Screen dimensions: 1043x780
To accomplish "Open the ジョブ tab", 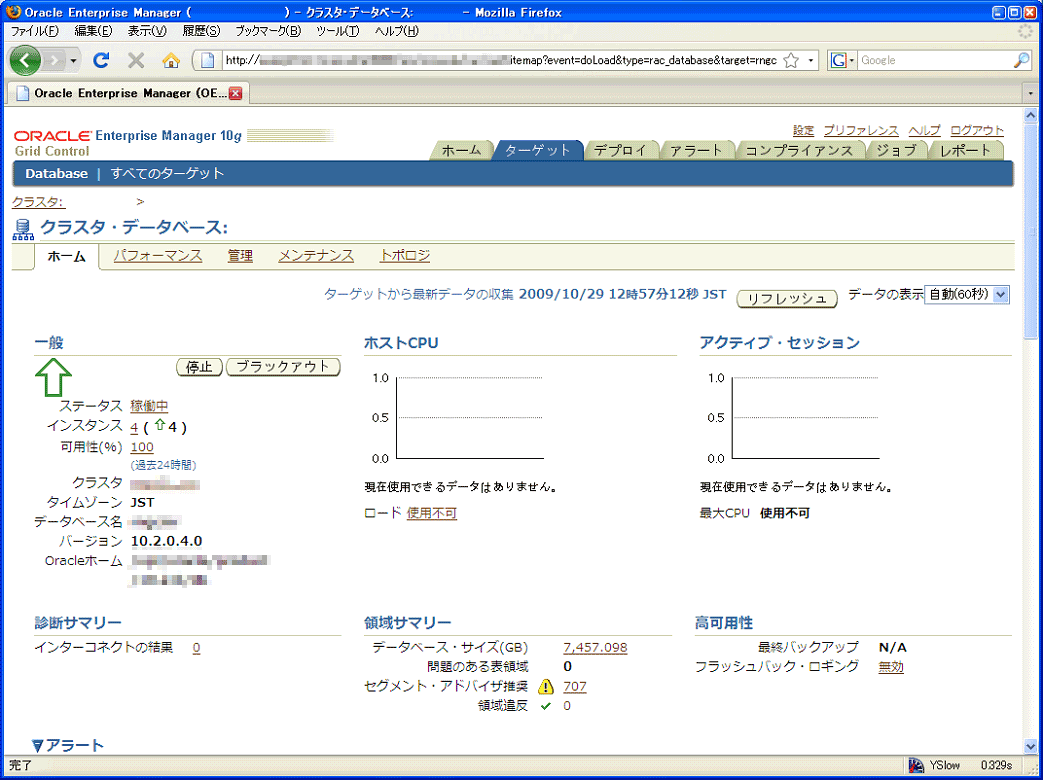I will pos(896,150).
